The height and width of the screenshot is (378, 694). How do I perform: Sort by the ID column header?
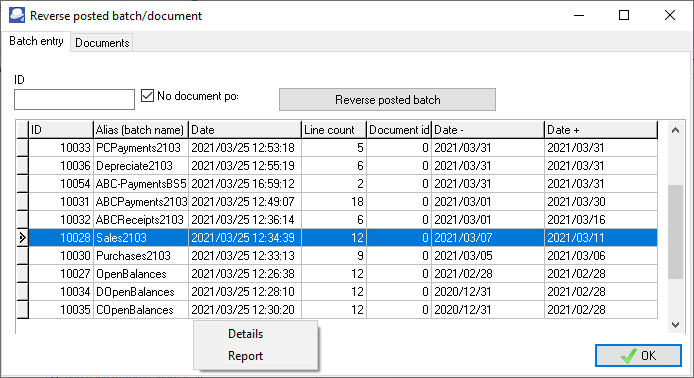(x=61, y=130)
